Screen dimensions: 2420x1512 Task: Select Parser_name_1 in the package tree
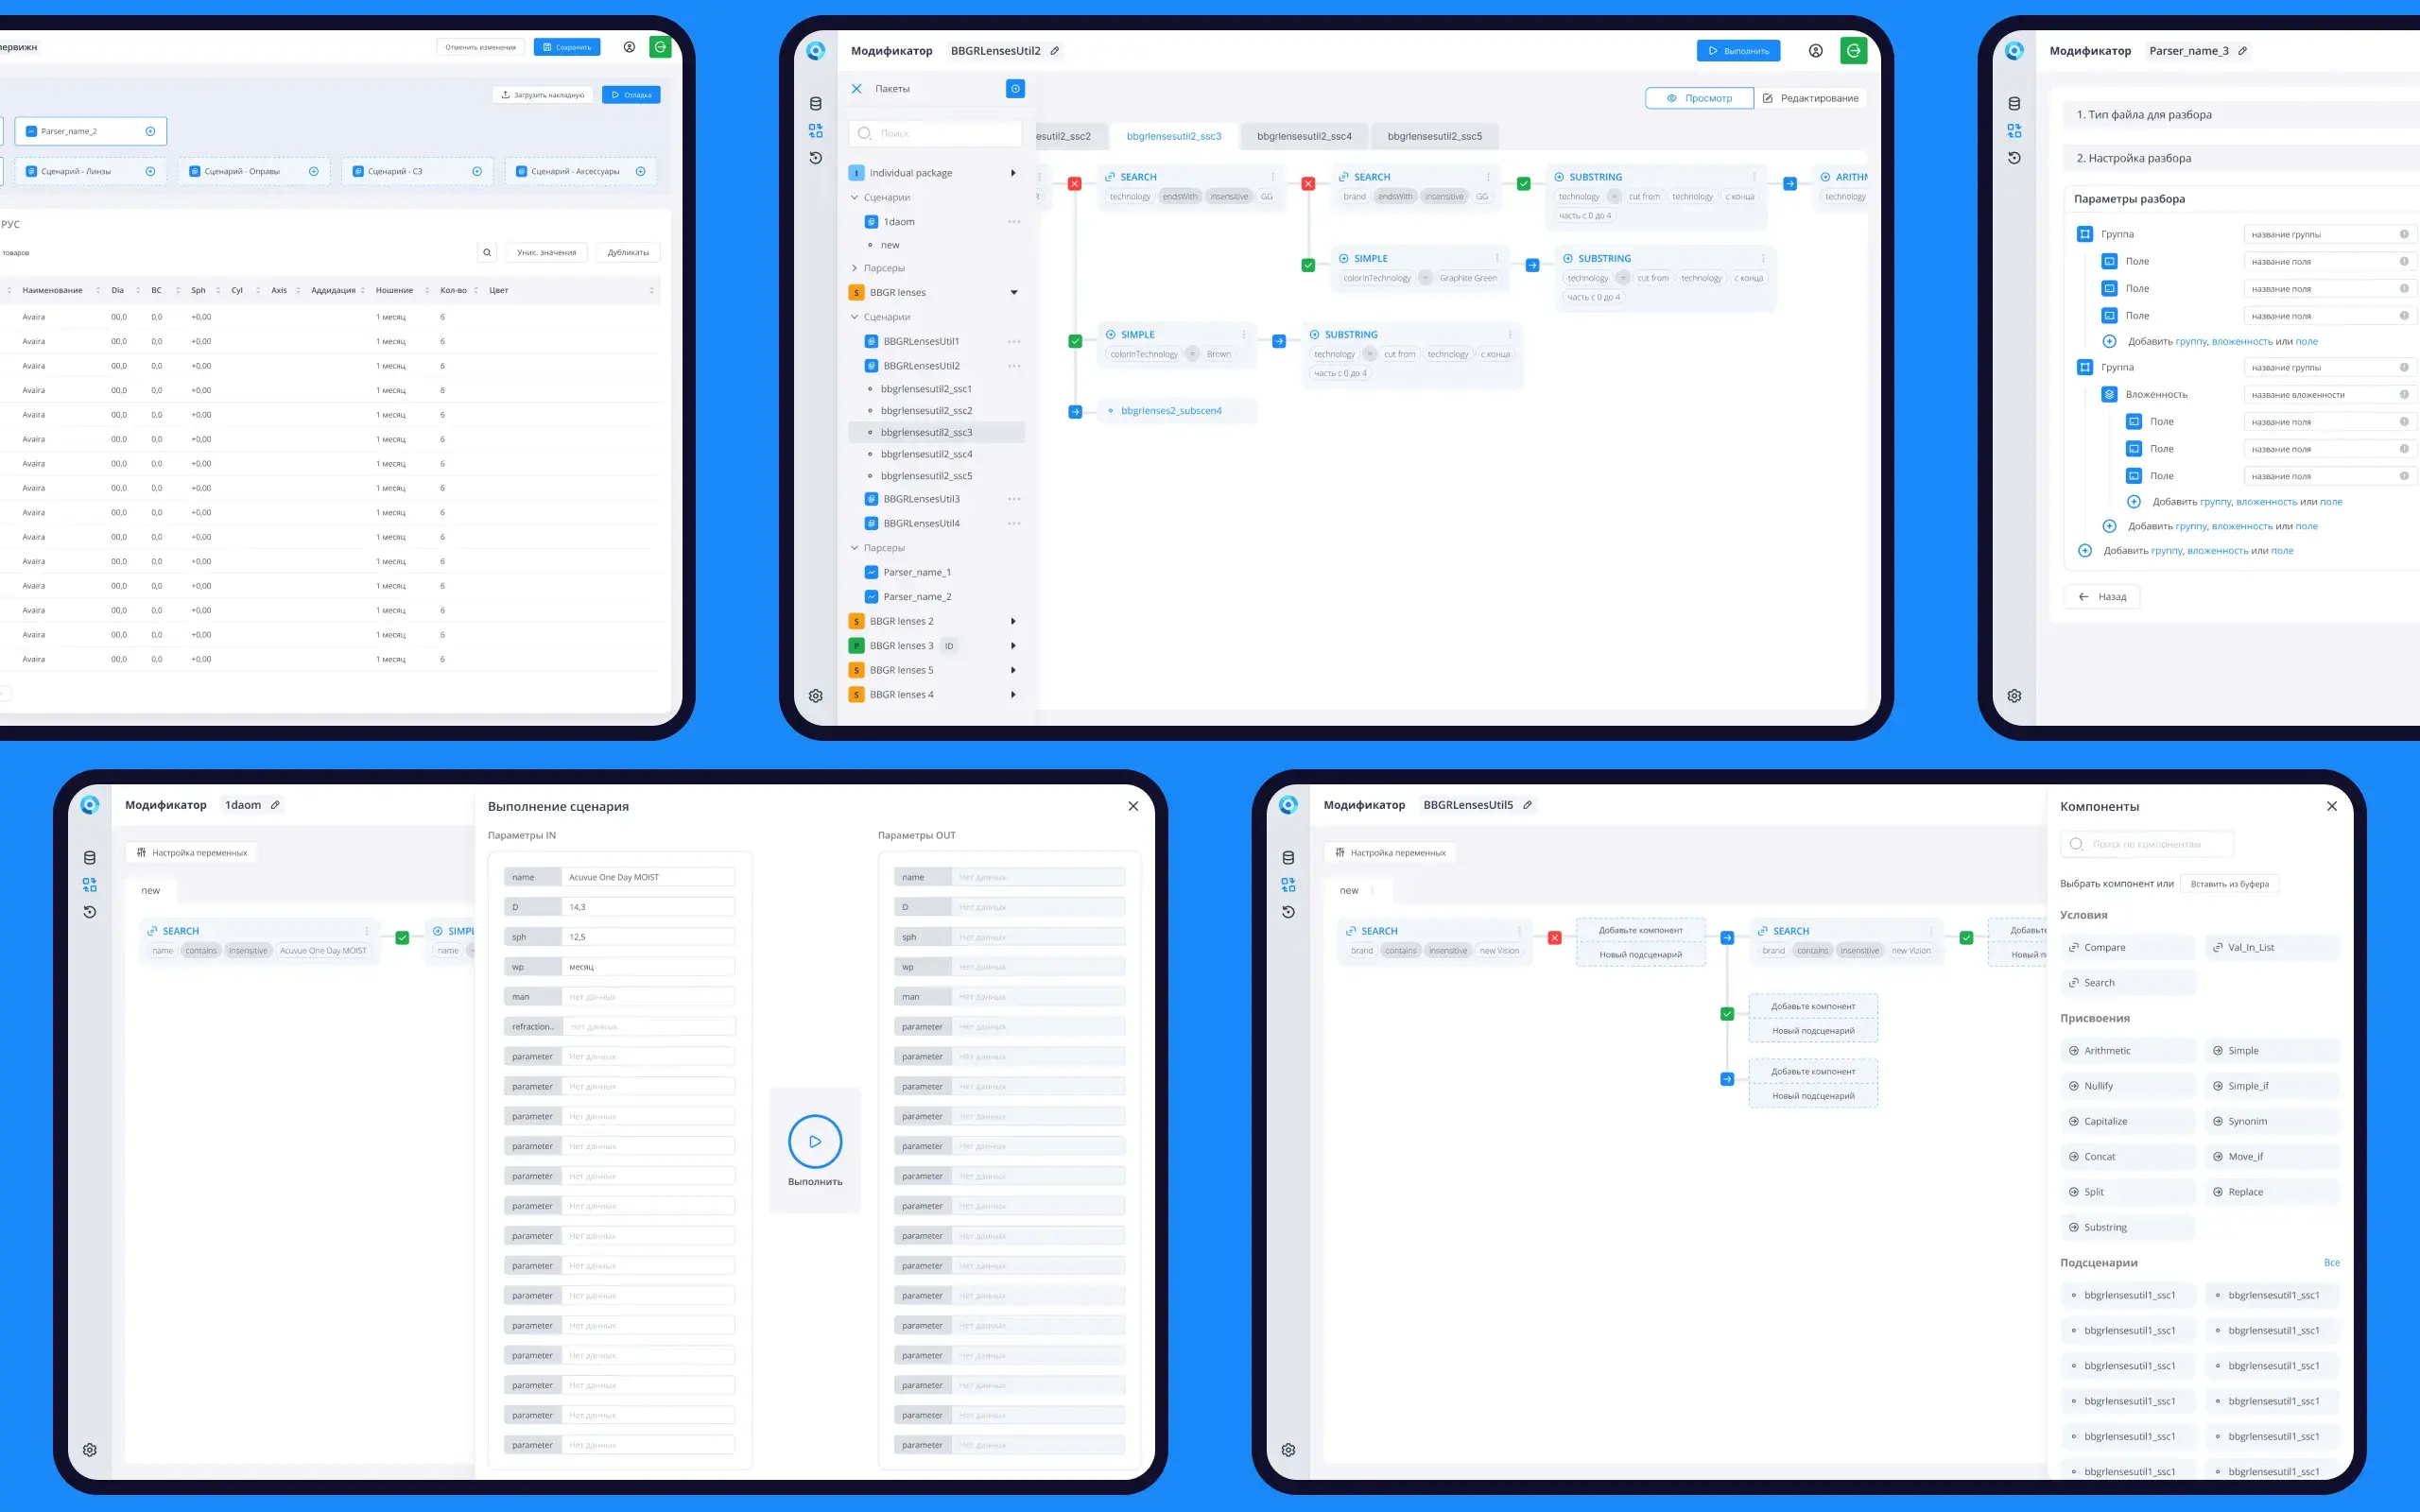coord(917,573)
